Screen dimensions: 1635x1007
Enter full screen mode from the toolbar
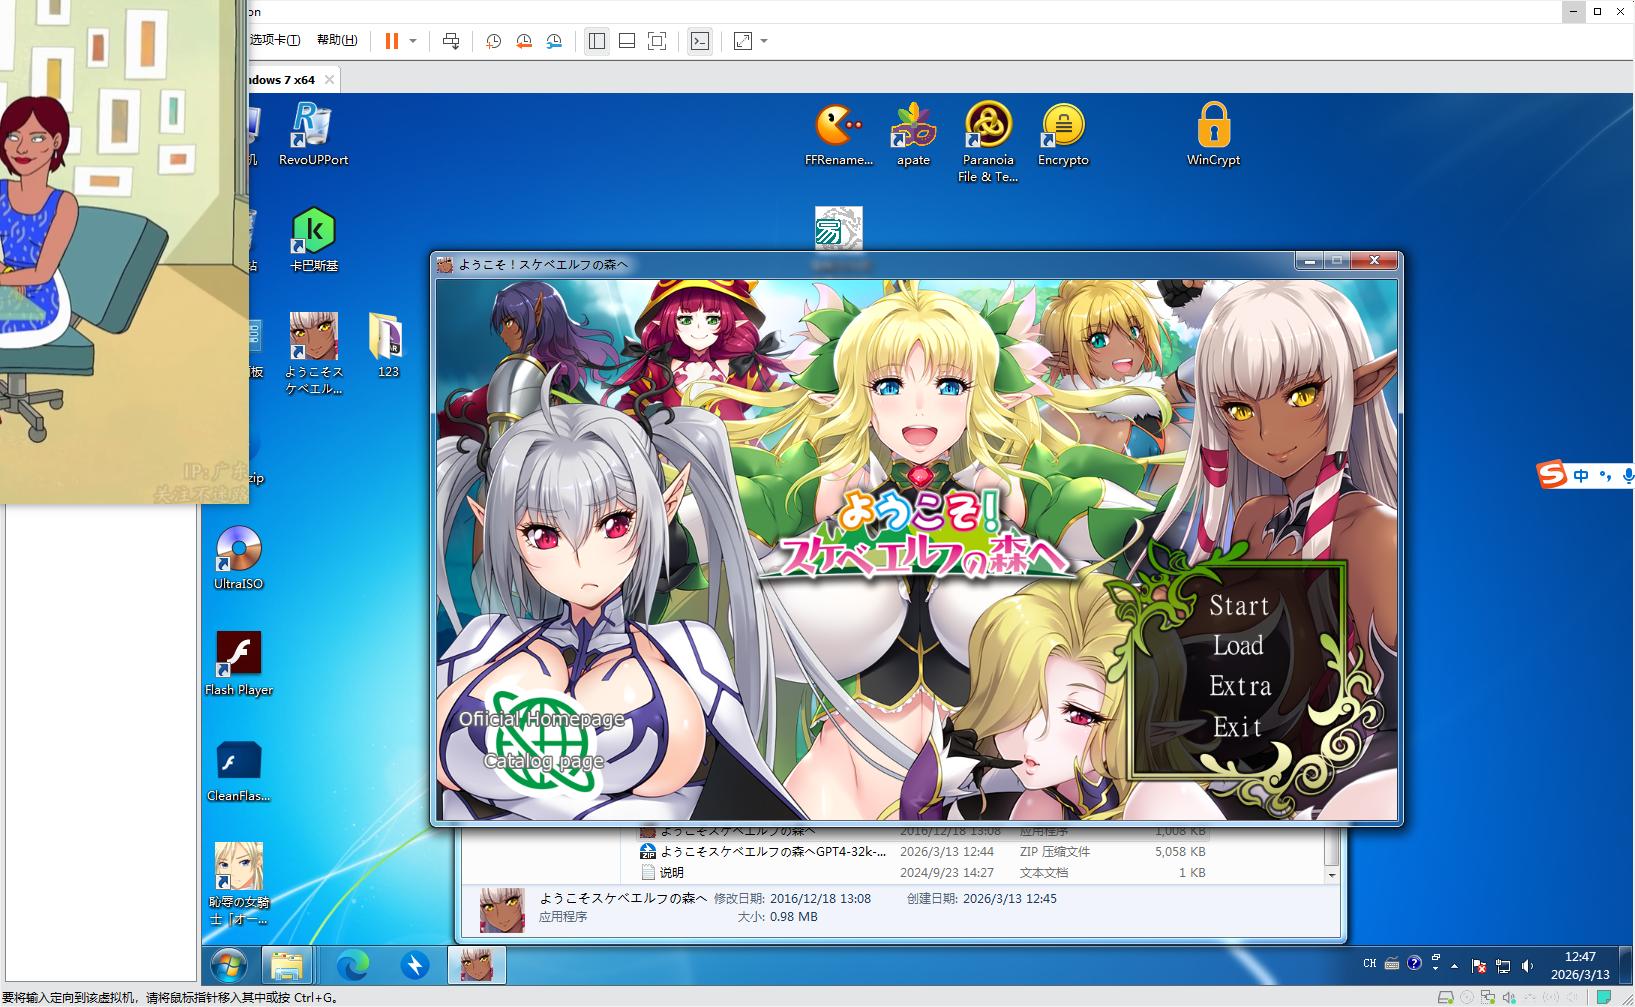tap(657, 41)
